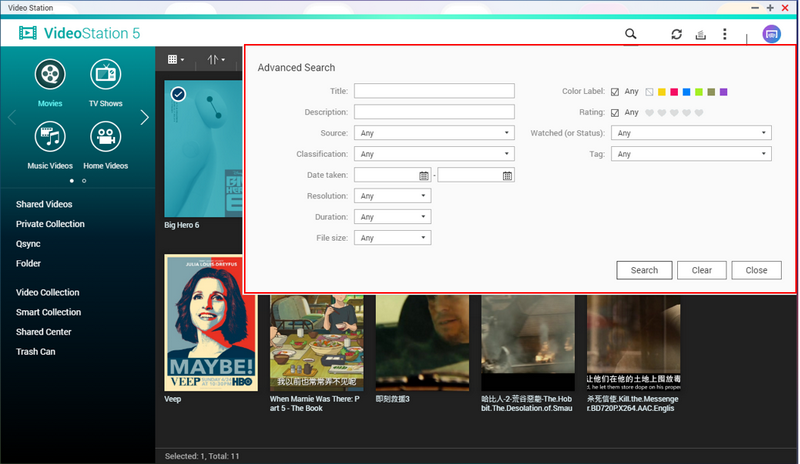The height and width of the screenshot is (464, 800).
Task: Expand the File size dropdown
Action: (392, 237)
